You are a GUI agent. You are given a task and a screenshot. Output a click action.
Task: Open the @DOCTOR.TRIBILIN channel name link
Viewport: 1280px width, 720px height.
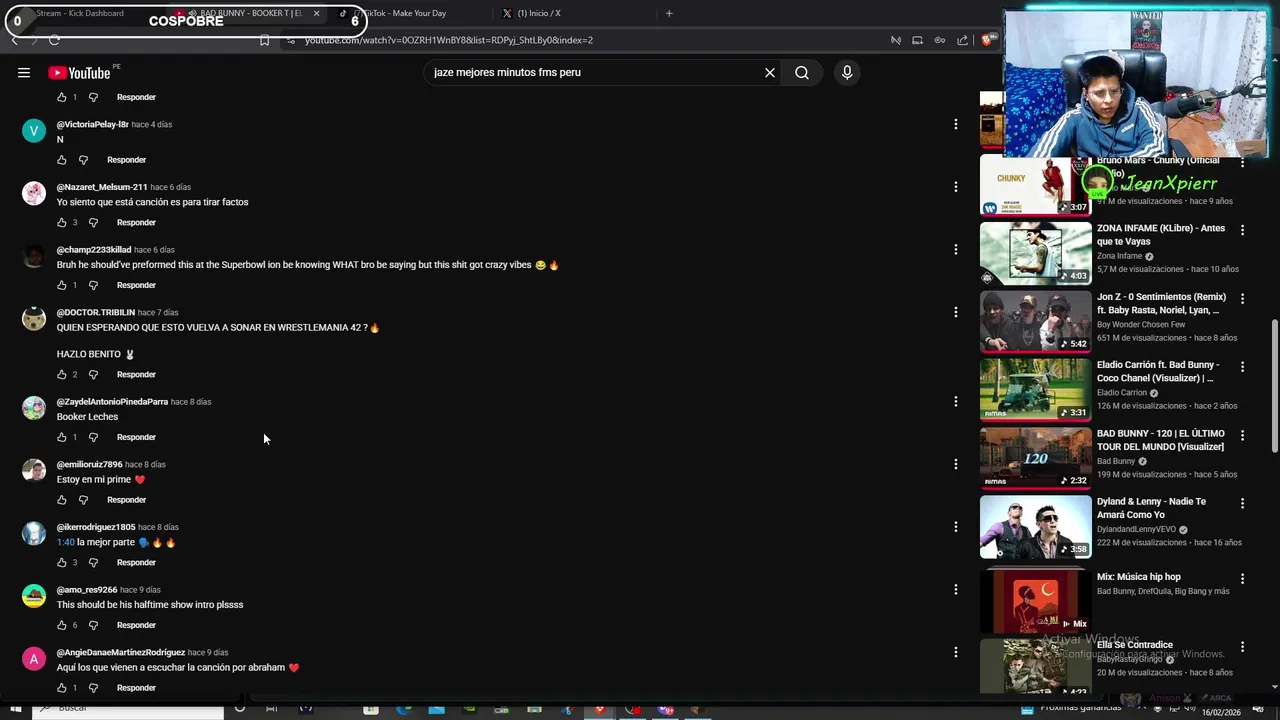(x=96, y=312)
